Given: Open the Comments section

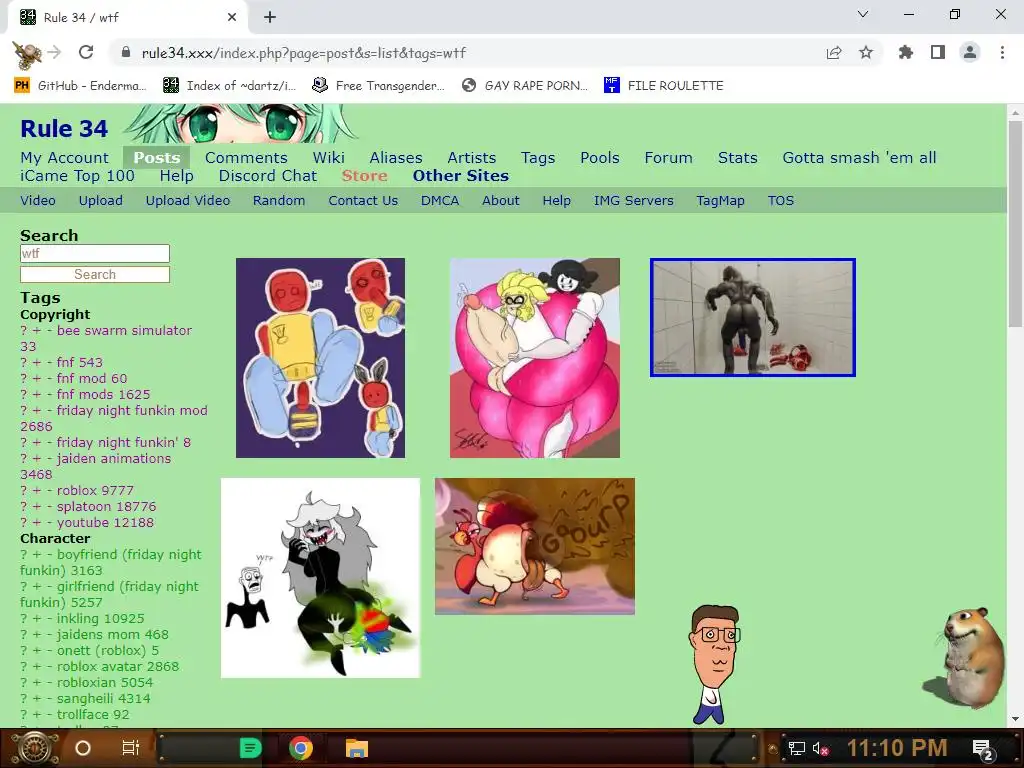Looking at the screenshot, I should tap(246, 157).
